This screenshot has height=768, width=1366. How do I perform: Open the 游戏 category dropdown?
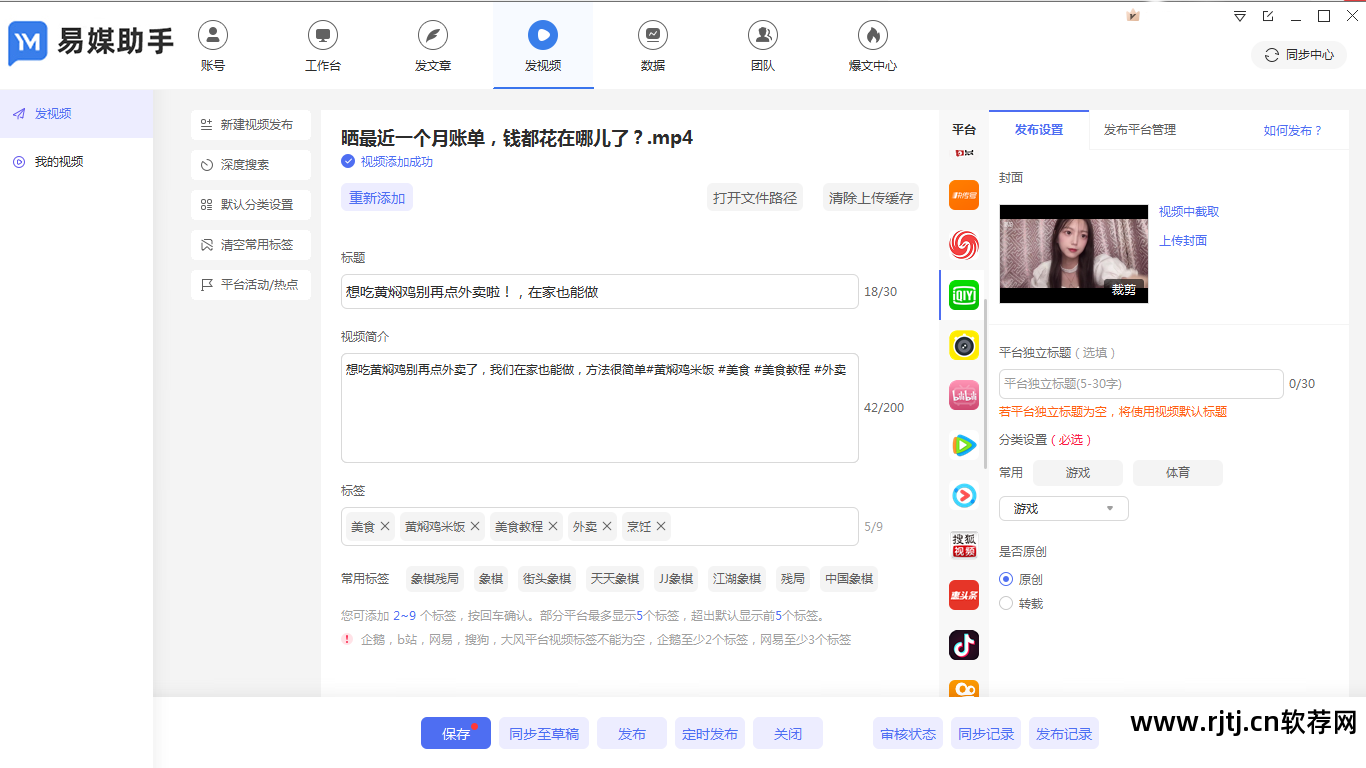coord(1063,509)
